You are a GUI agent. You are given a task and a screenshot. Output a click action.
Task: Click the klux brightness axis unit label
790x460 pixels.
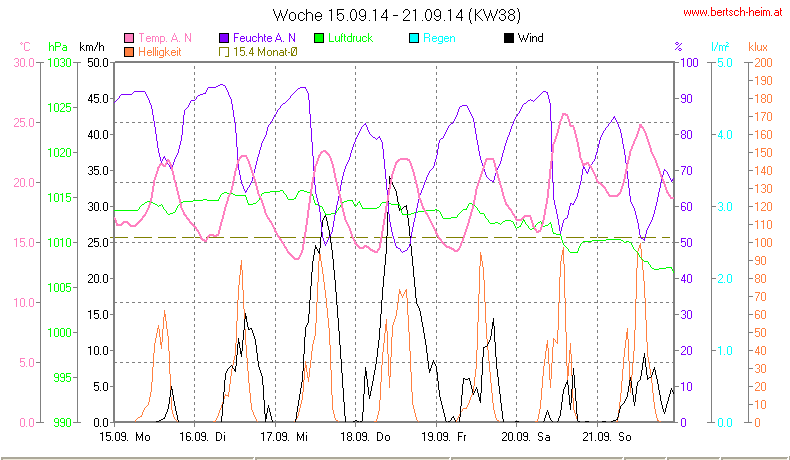758,47
